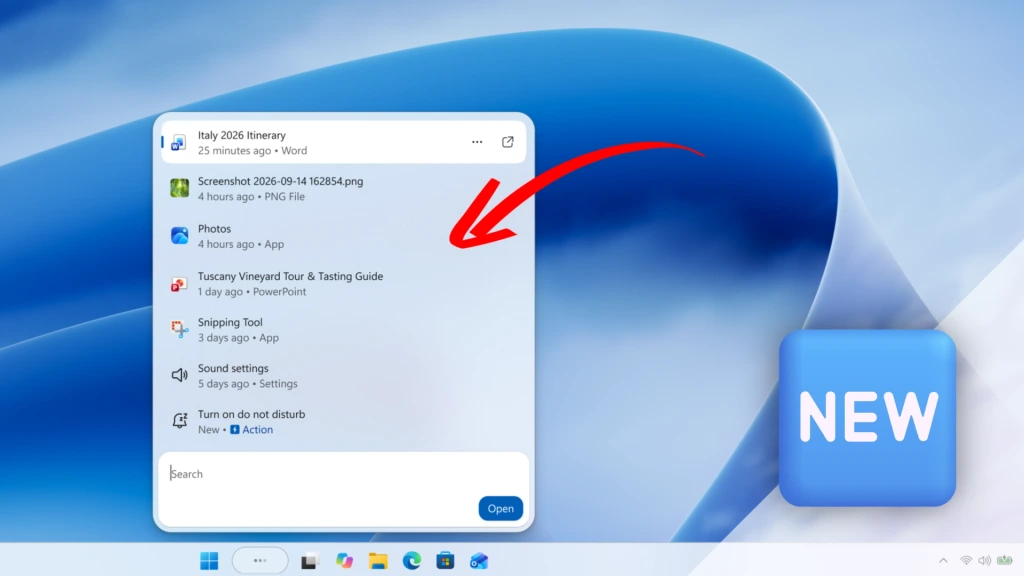Launch Microsoft Edge from the taskbar

(411, 561)
